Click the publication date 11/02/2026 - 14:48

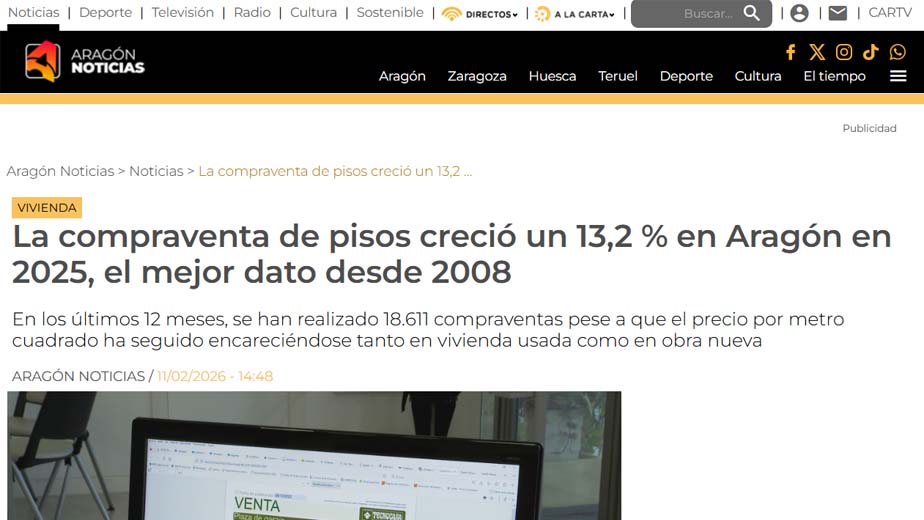pyautogui.click(x=215, y=376)
